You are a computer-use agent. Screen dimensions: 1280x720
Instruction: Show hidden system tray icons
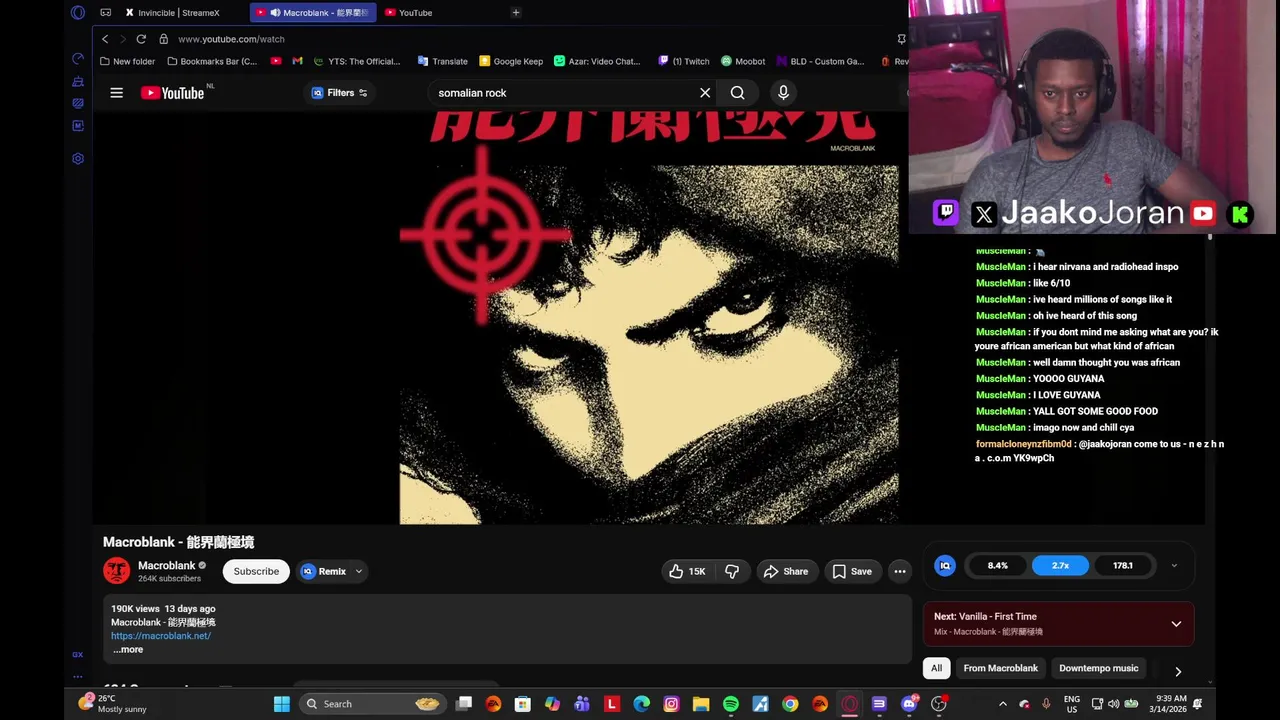(1003, 704)
